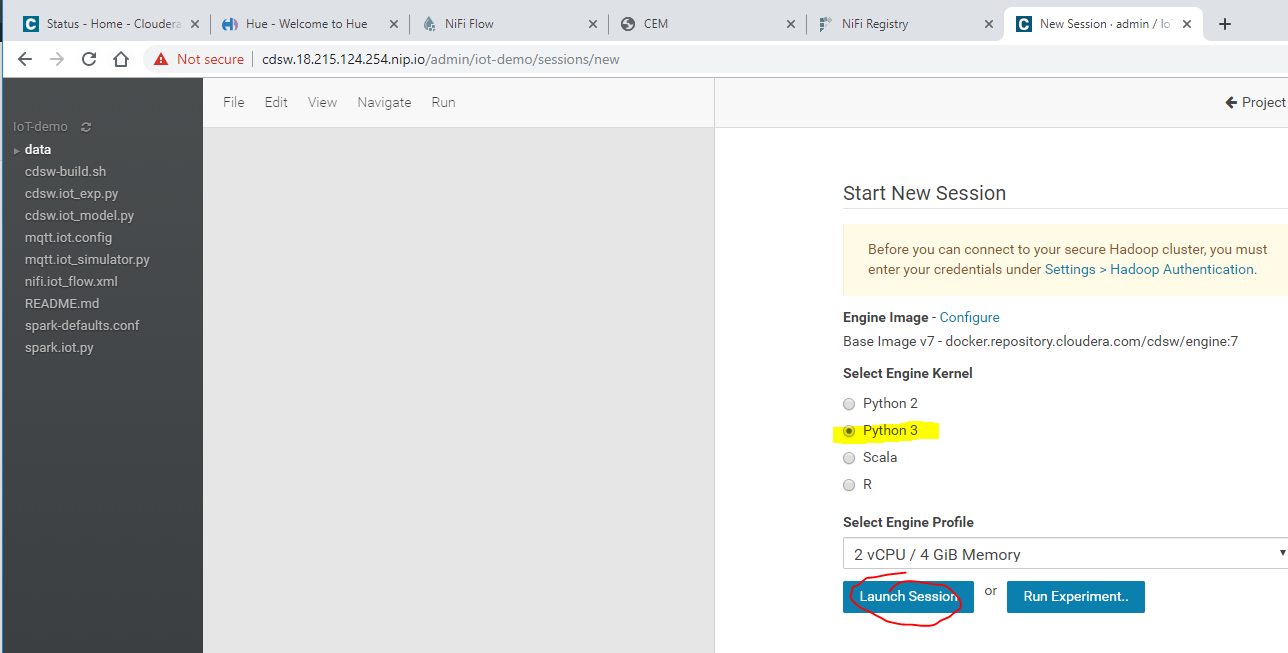Open the Edit menu
The image size is (1288, 653).
click(x=276, y=102)
